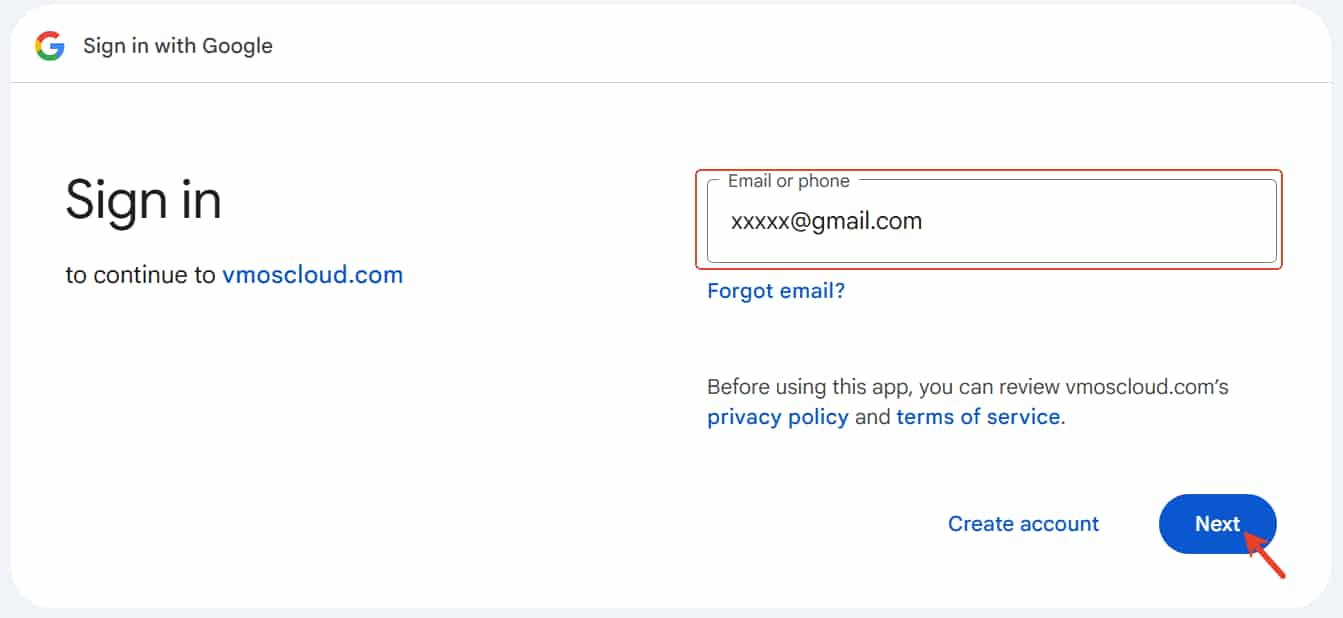Screen dimensions: 1343x618
Task: Start account creation with Create account link
Action: pos(1023,523)
